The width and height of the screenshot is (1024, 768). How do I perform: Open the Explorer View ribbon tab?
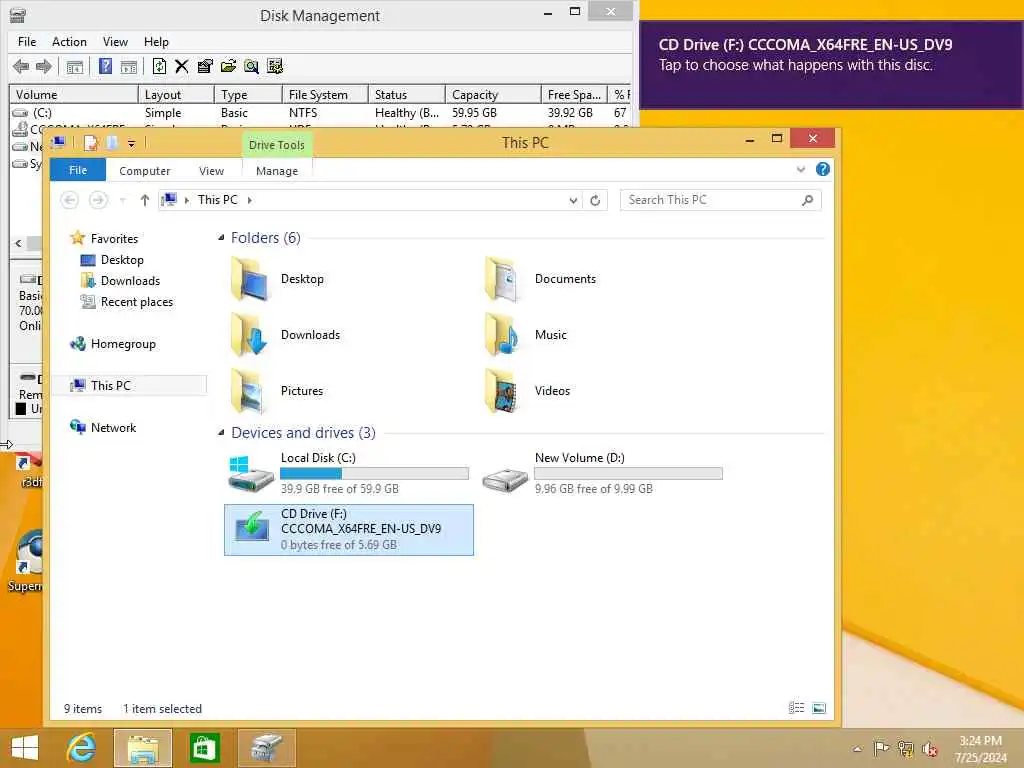(211, 170)
